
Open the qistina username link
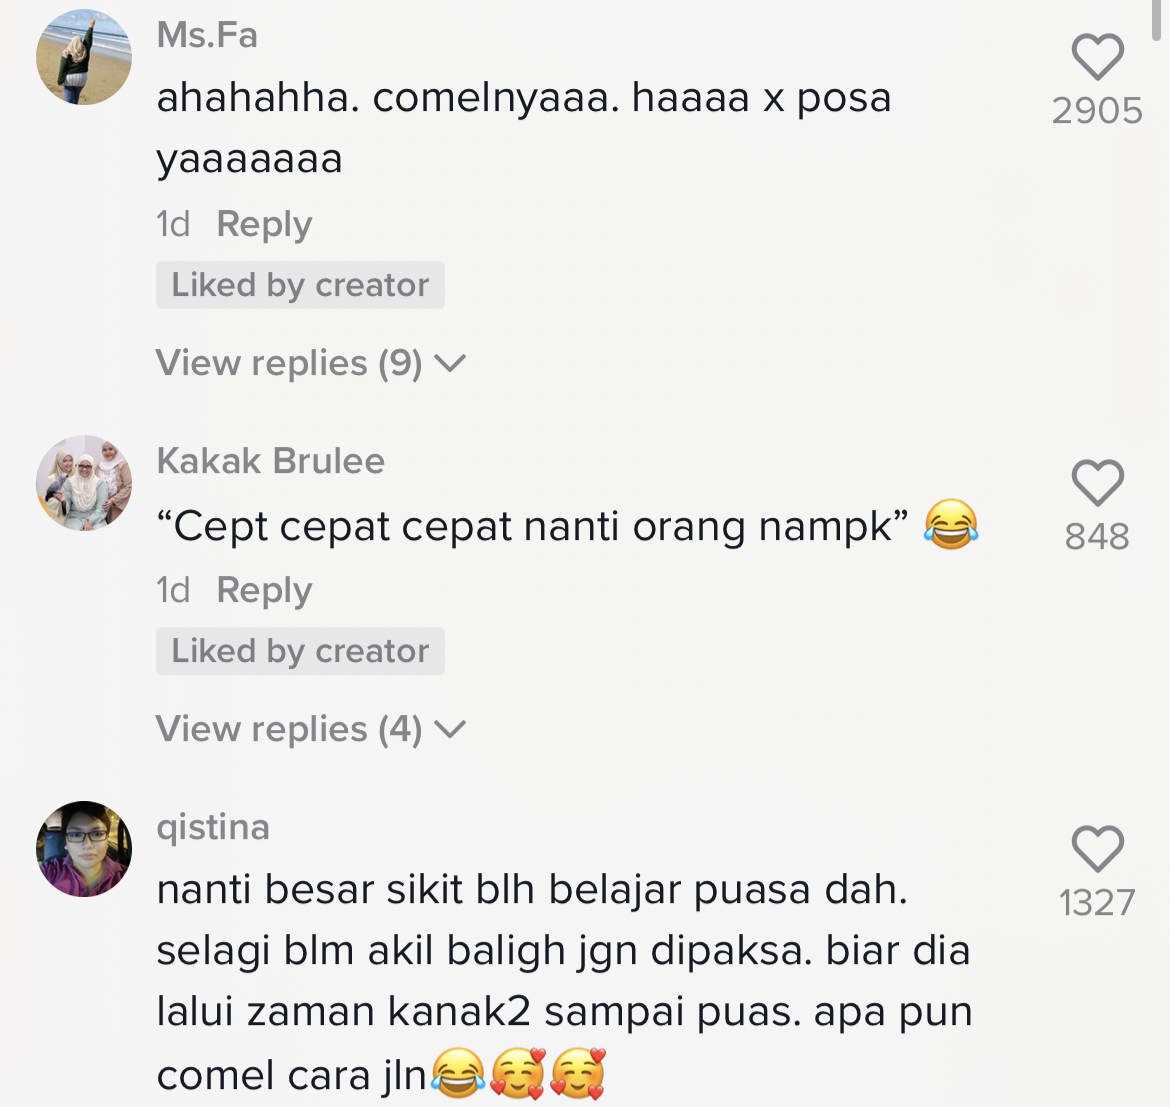coord(213,828)
